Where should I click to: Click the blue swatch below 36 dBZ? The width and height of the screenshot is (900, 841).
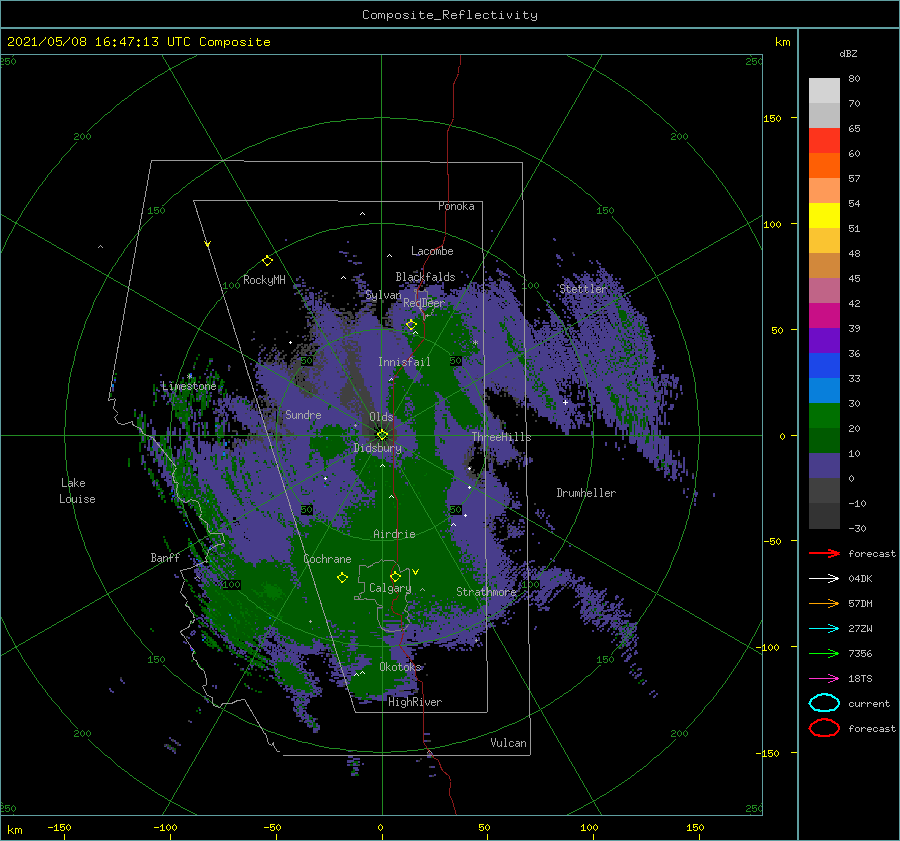click(x=824, y=365)
